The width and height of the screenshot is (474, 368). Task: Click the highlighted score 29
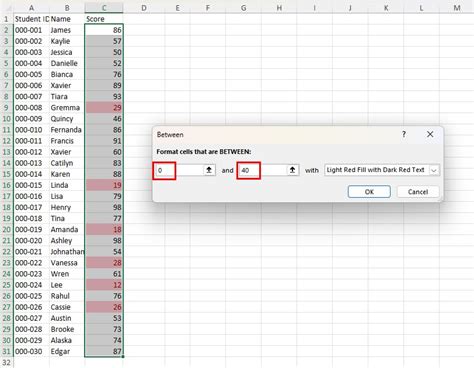(x=104, y=107)
